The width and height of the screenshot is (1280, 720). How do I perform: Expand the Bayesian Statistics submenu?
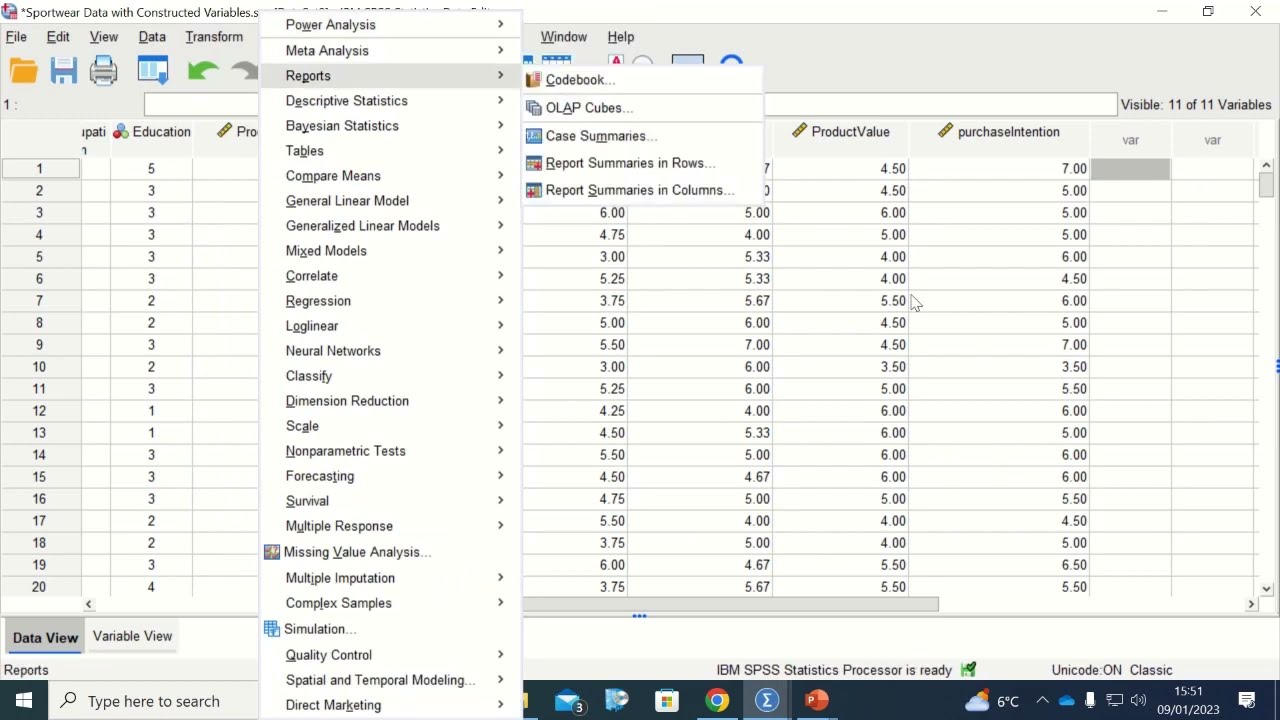coord(391,126)
